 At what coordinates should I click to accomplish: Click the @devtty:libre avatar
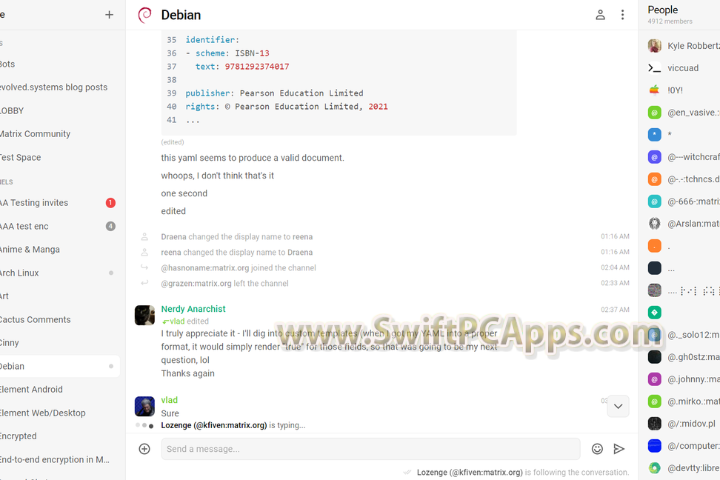pyautogui.click(x=654, y=468)
